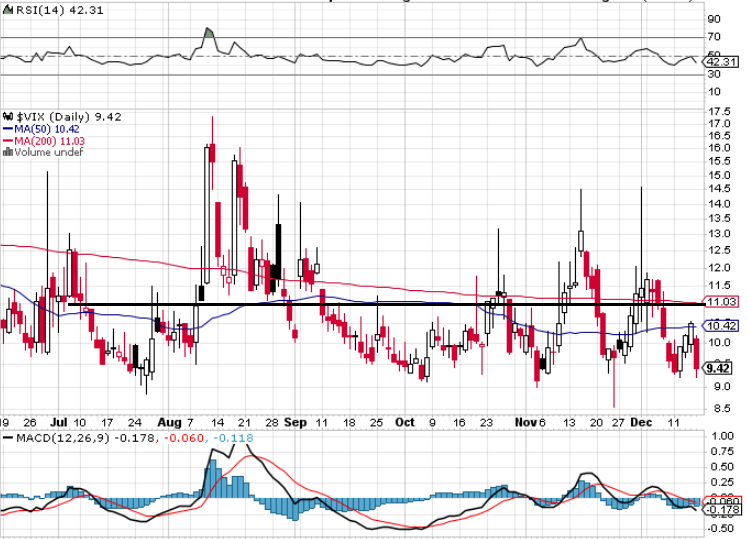The width and height of the screenshot is (748, 539).
Task: Click the candlestick icon beside $VIX (Daily)
Action: 5,117
